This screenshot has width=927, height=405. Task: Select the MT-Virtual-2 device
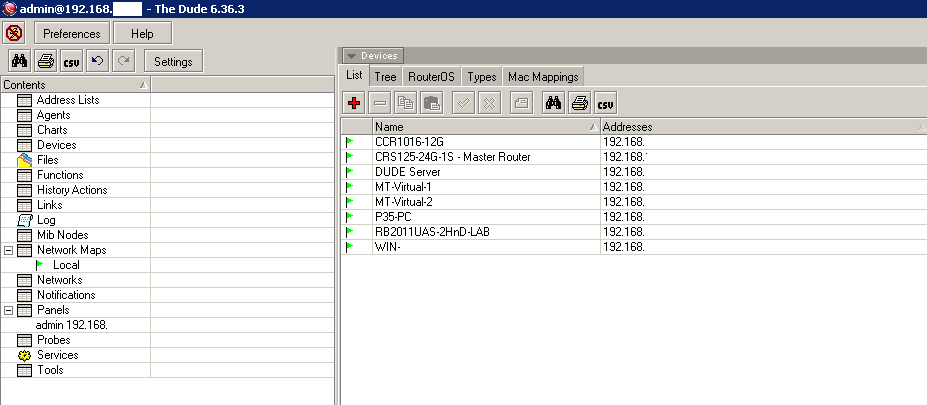coord(634,202)
